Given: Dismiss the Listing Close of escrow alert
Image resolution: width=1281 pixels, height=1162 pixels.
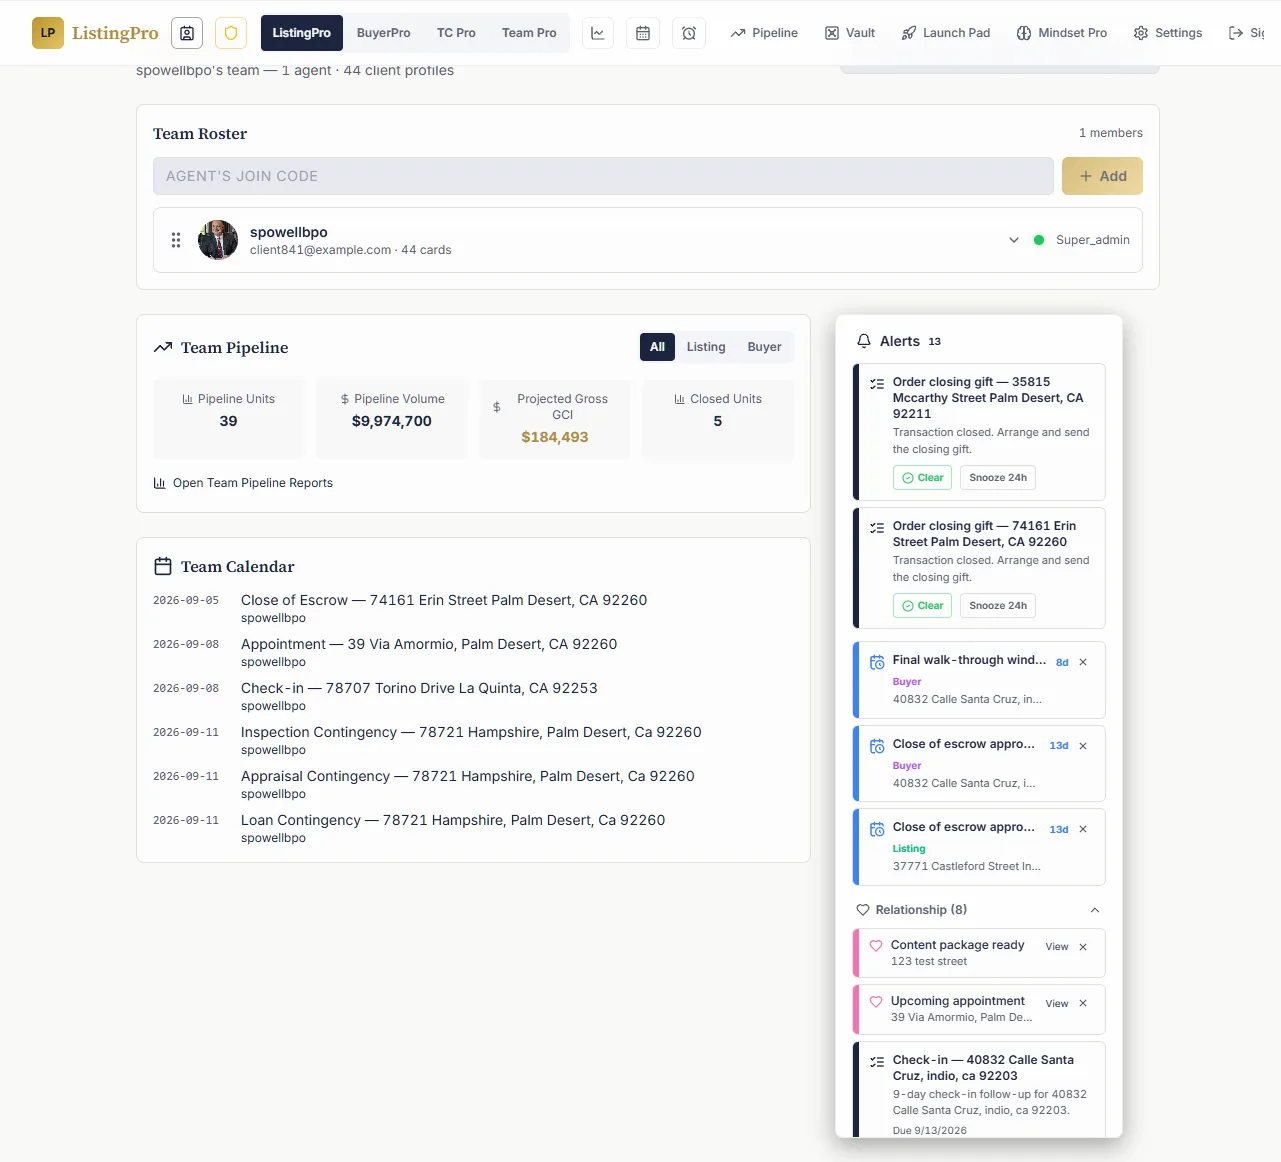Looking at the screenshot, I should pyautogui.click(x=1083, y=829).
